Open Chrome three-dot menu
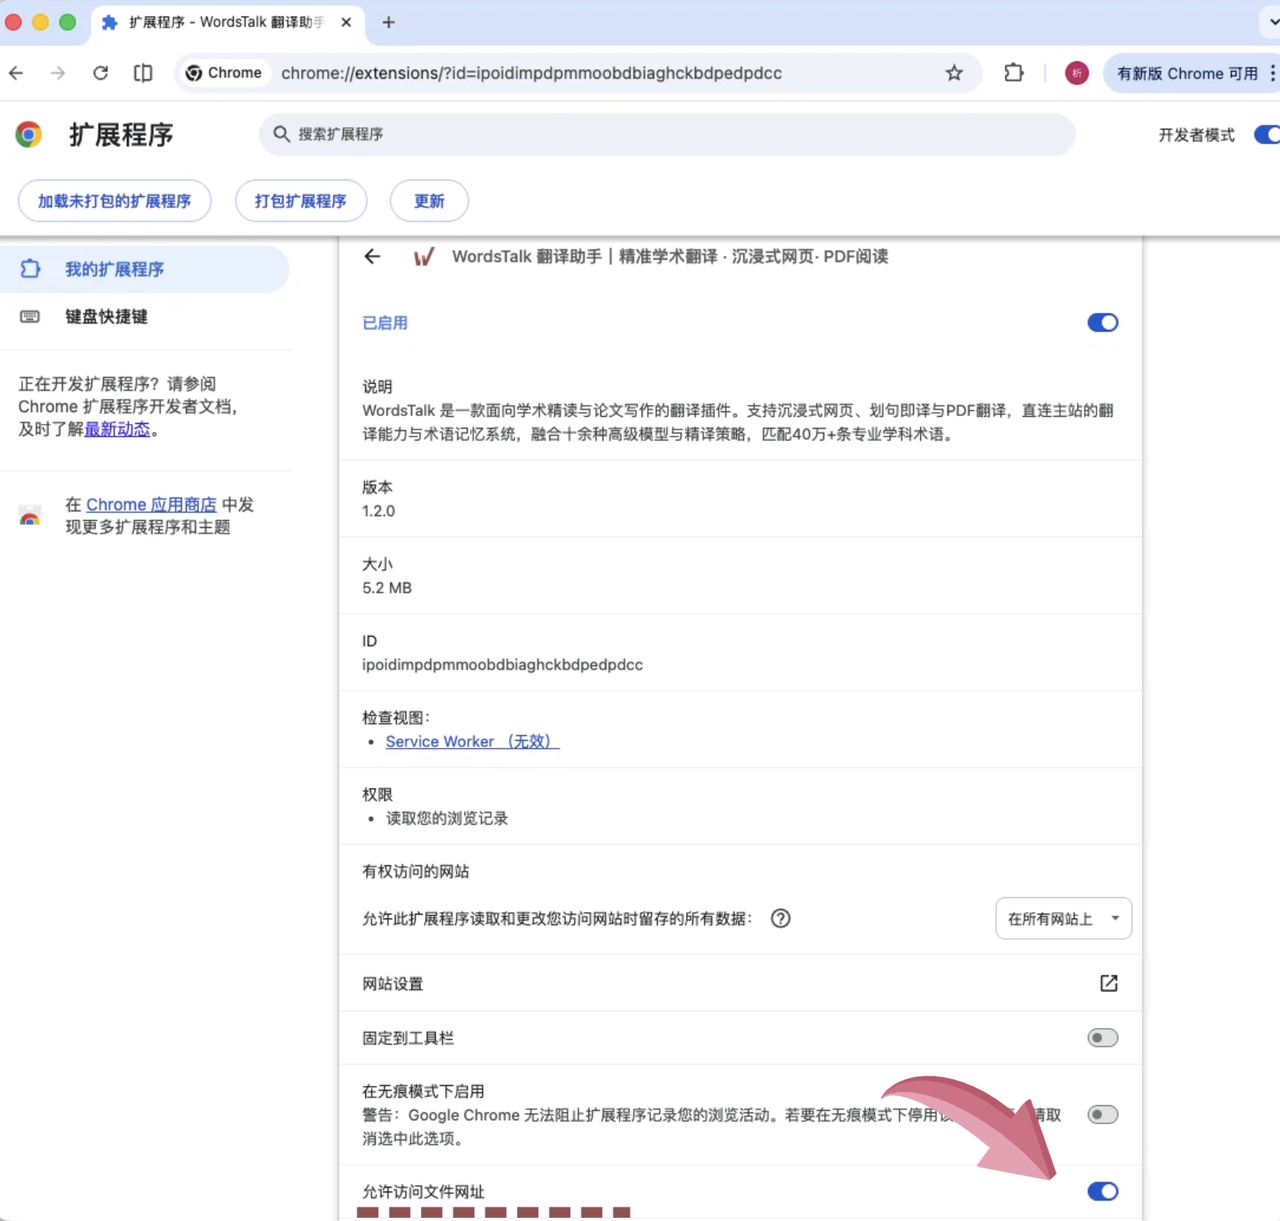Screen dimensions: 1280x1221 (x=1272, y=73)
